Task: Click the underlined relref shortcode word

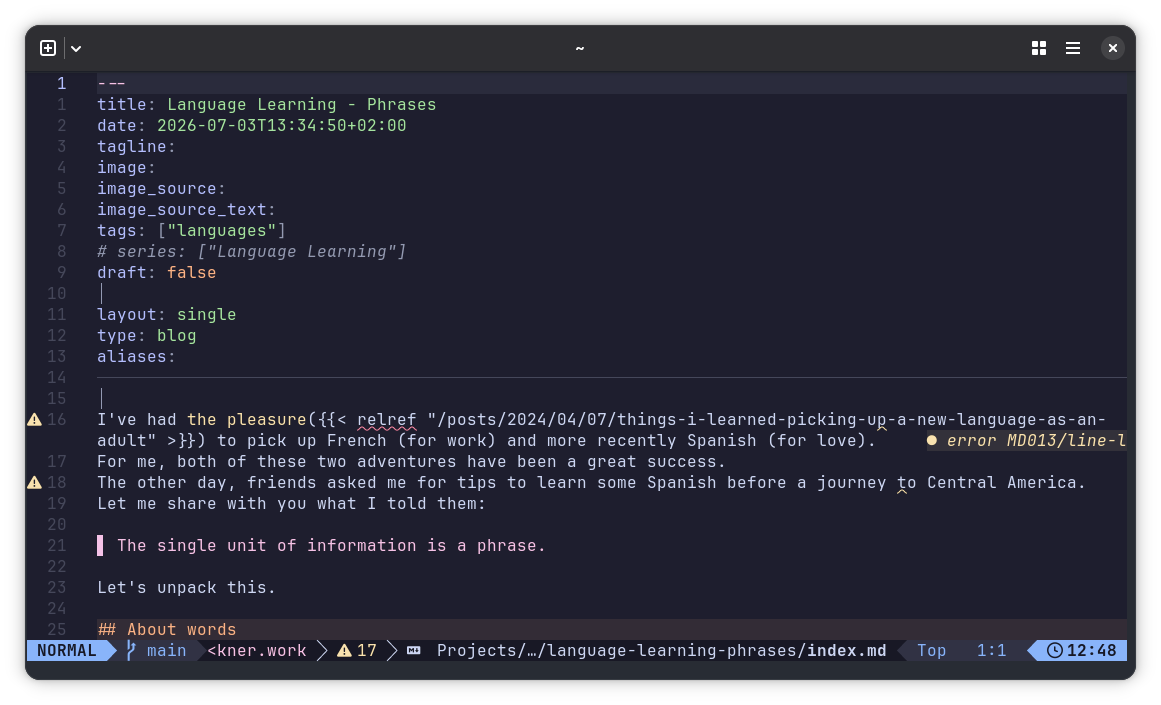Action: coord(387,420)
